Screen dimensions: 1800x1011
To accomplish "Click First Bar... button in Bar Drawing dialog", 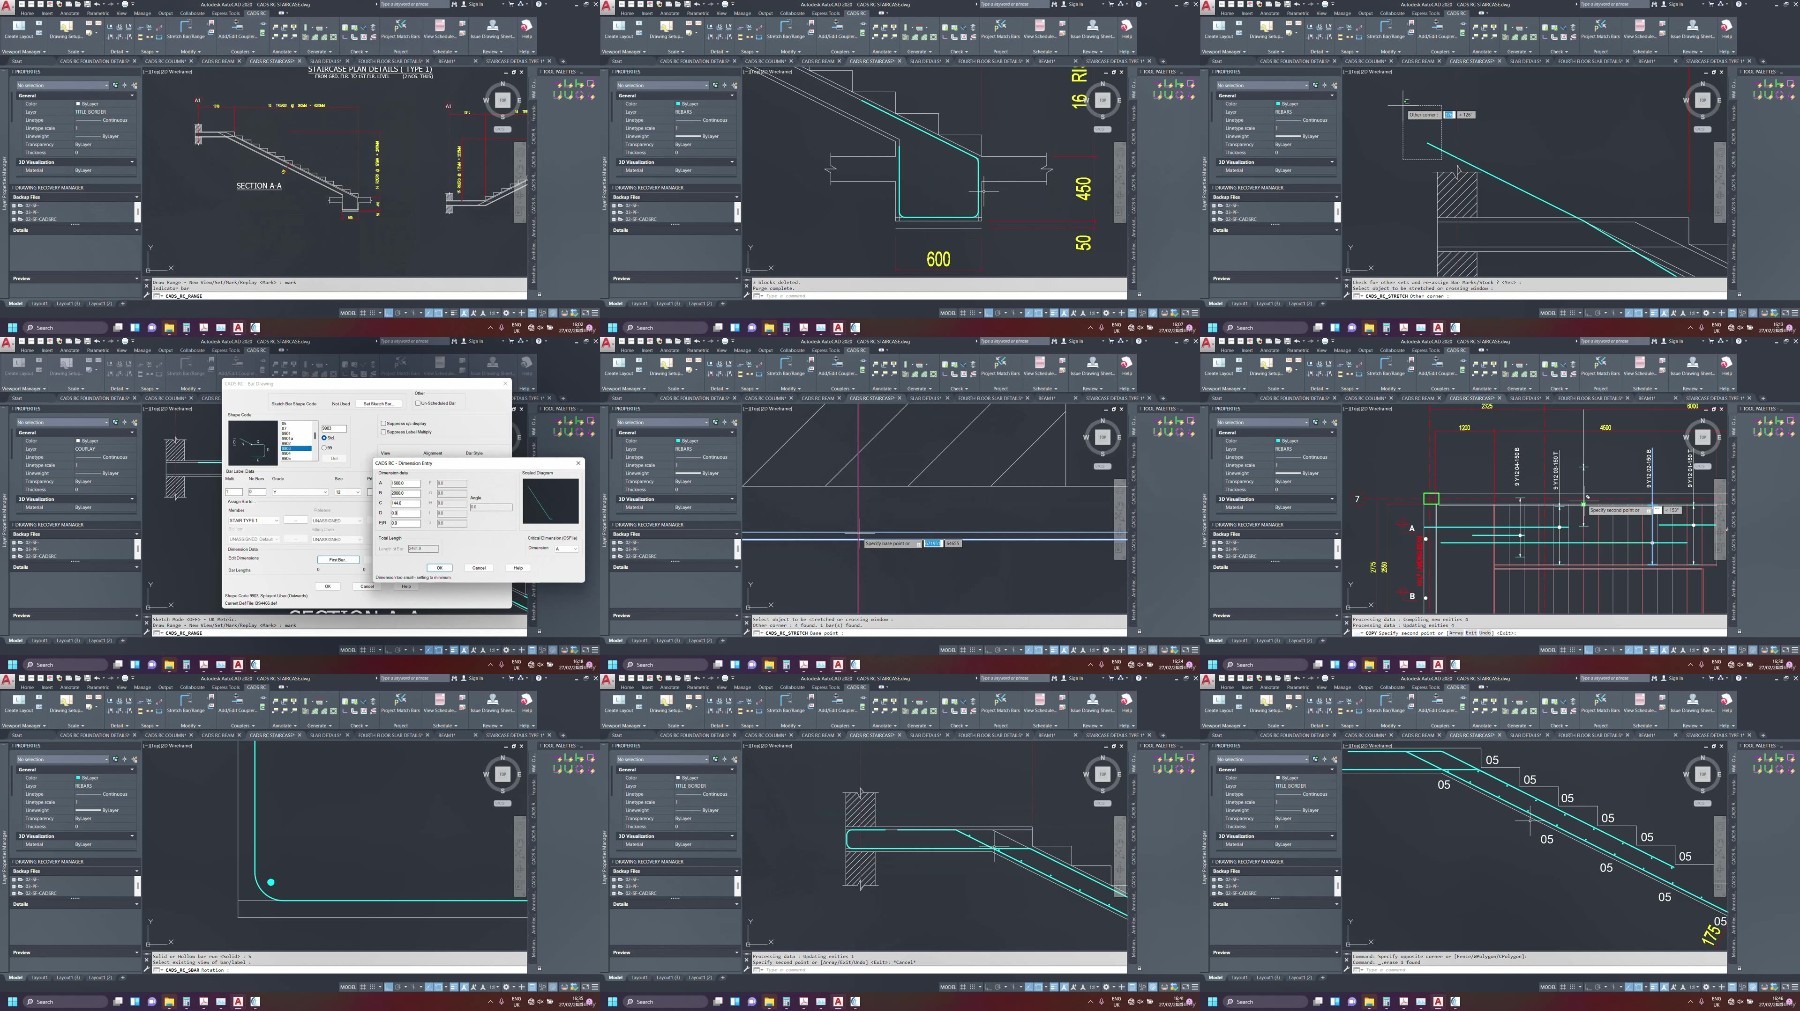I will pyautogui.click(x=337, y=559).
